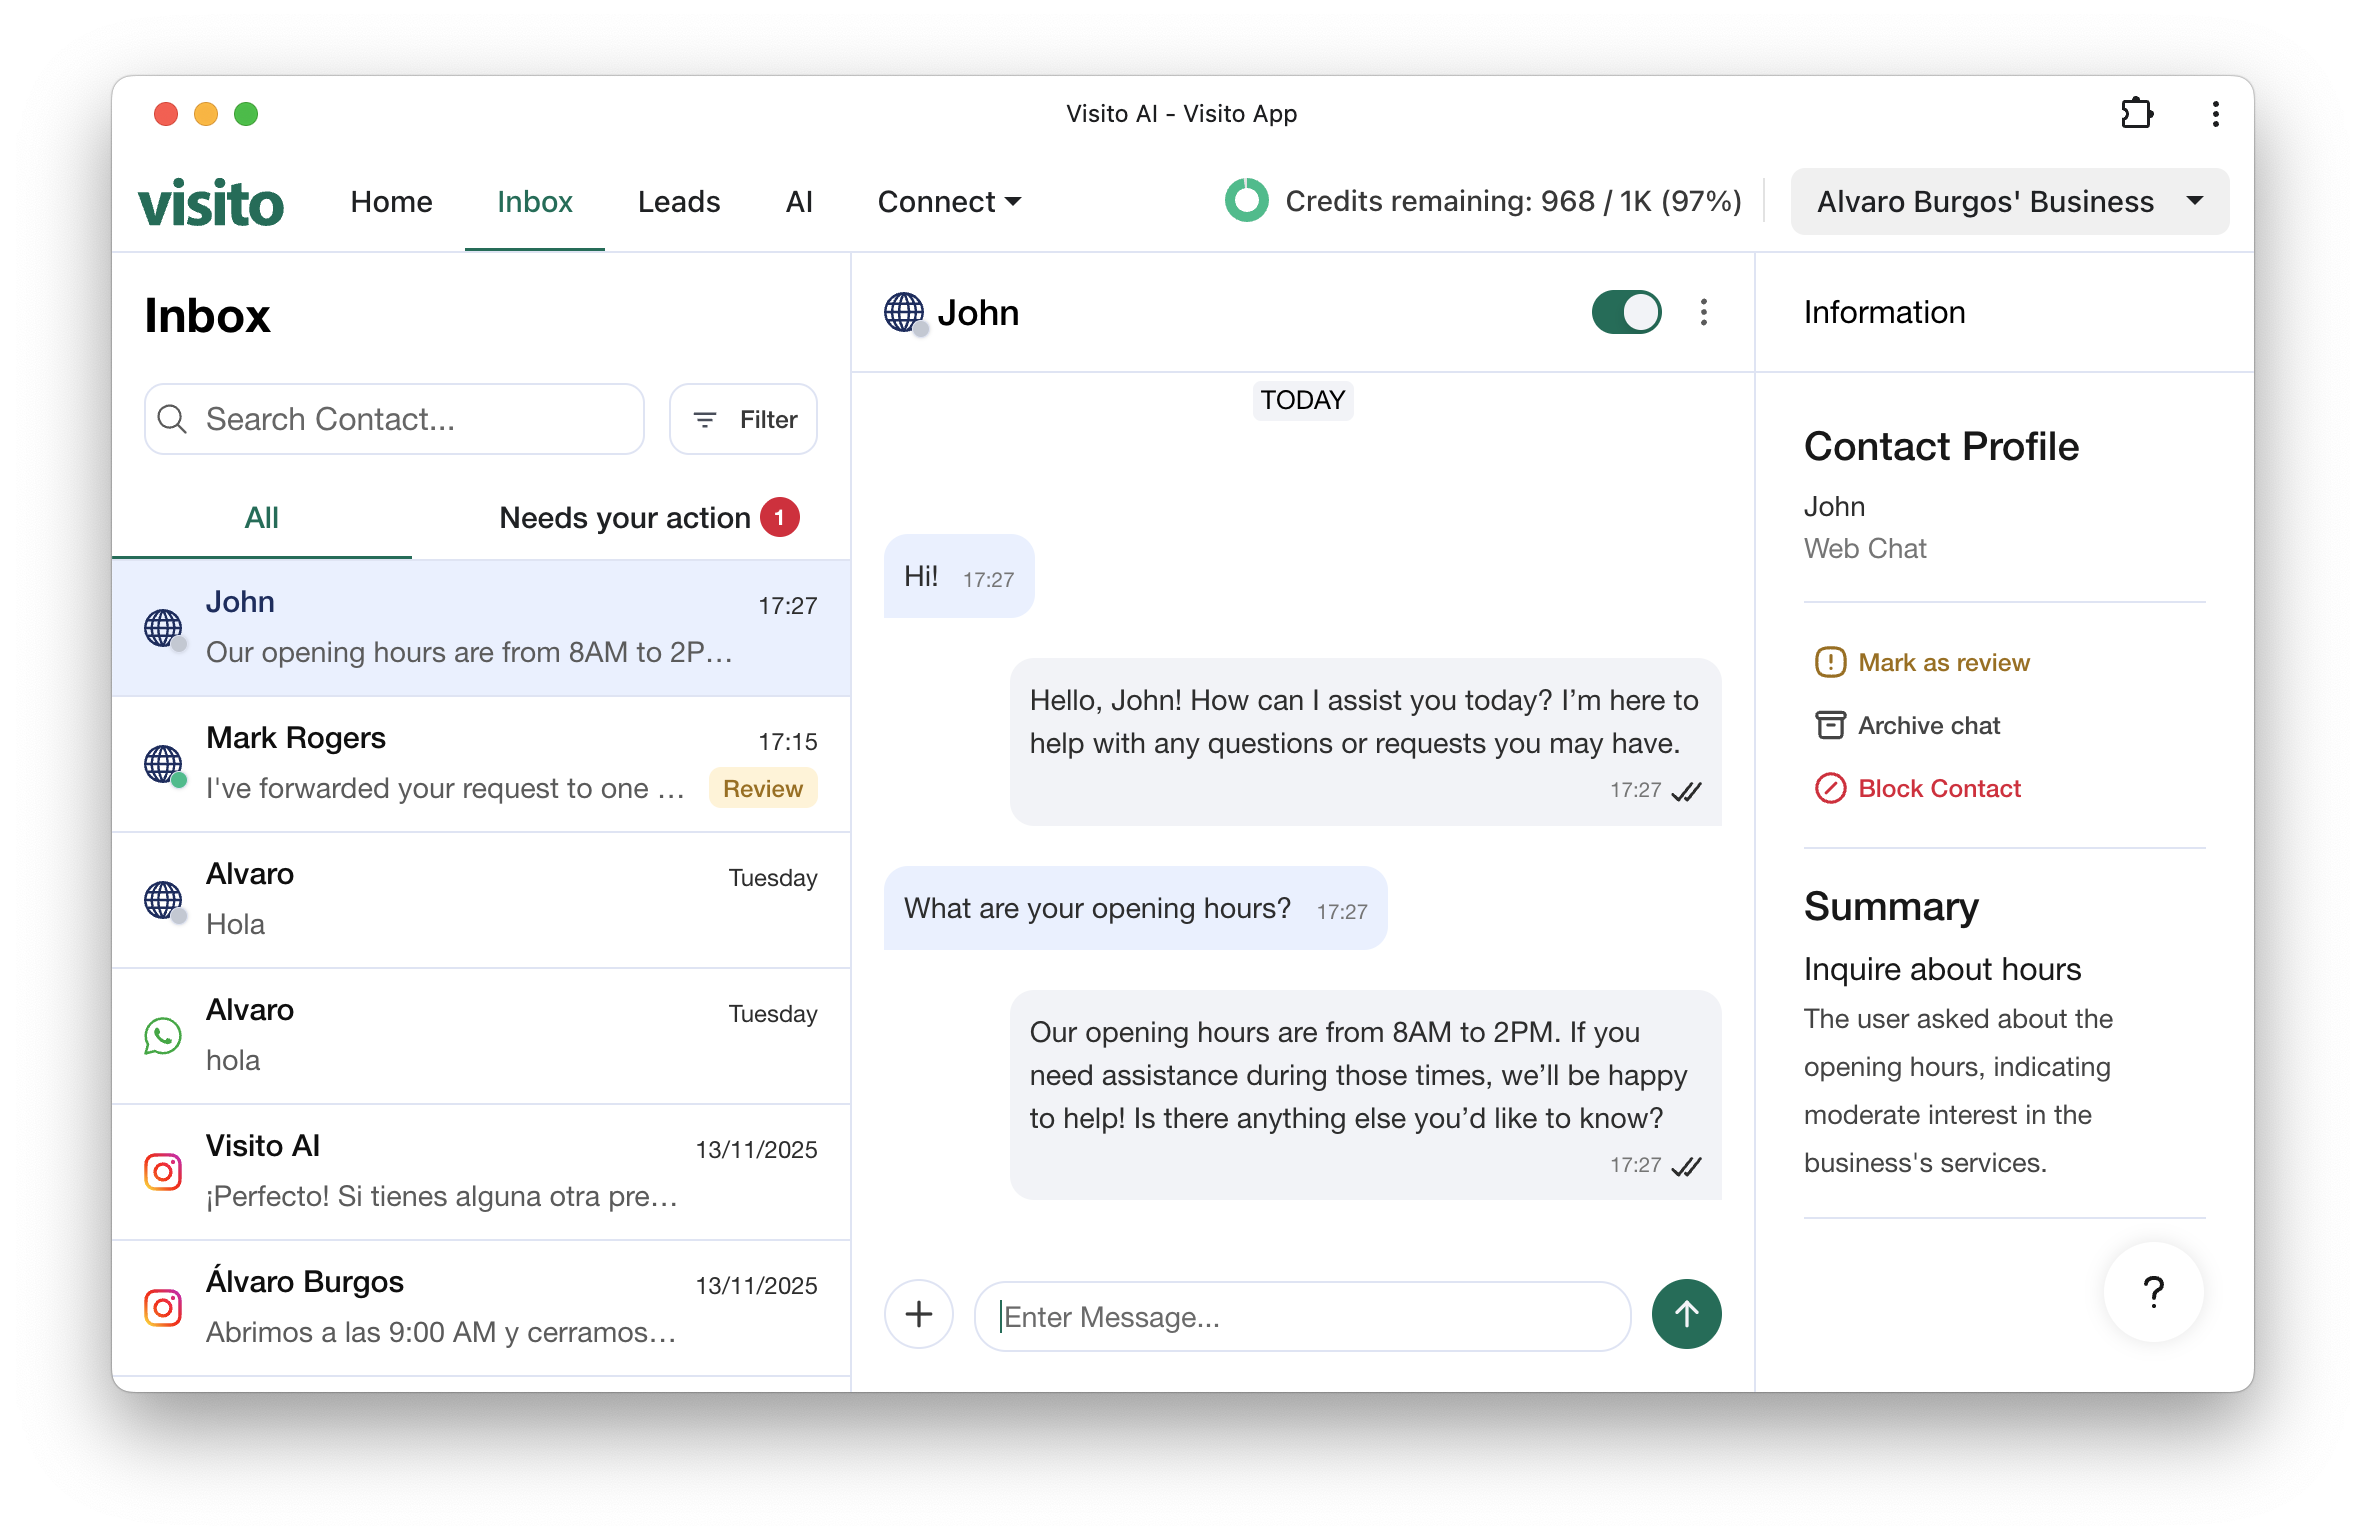
Task: Click the search magnifier icon
Action: tap(173, 419)
